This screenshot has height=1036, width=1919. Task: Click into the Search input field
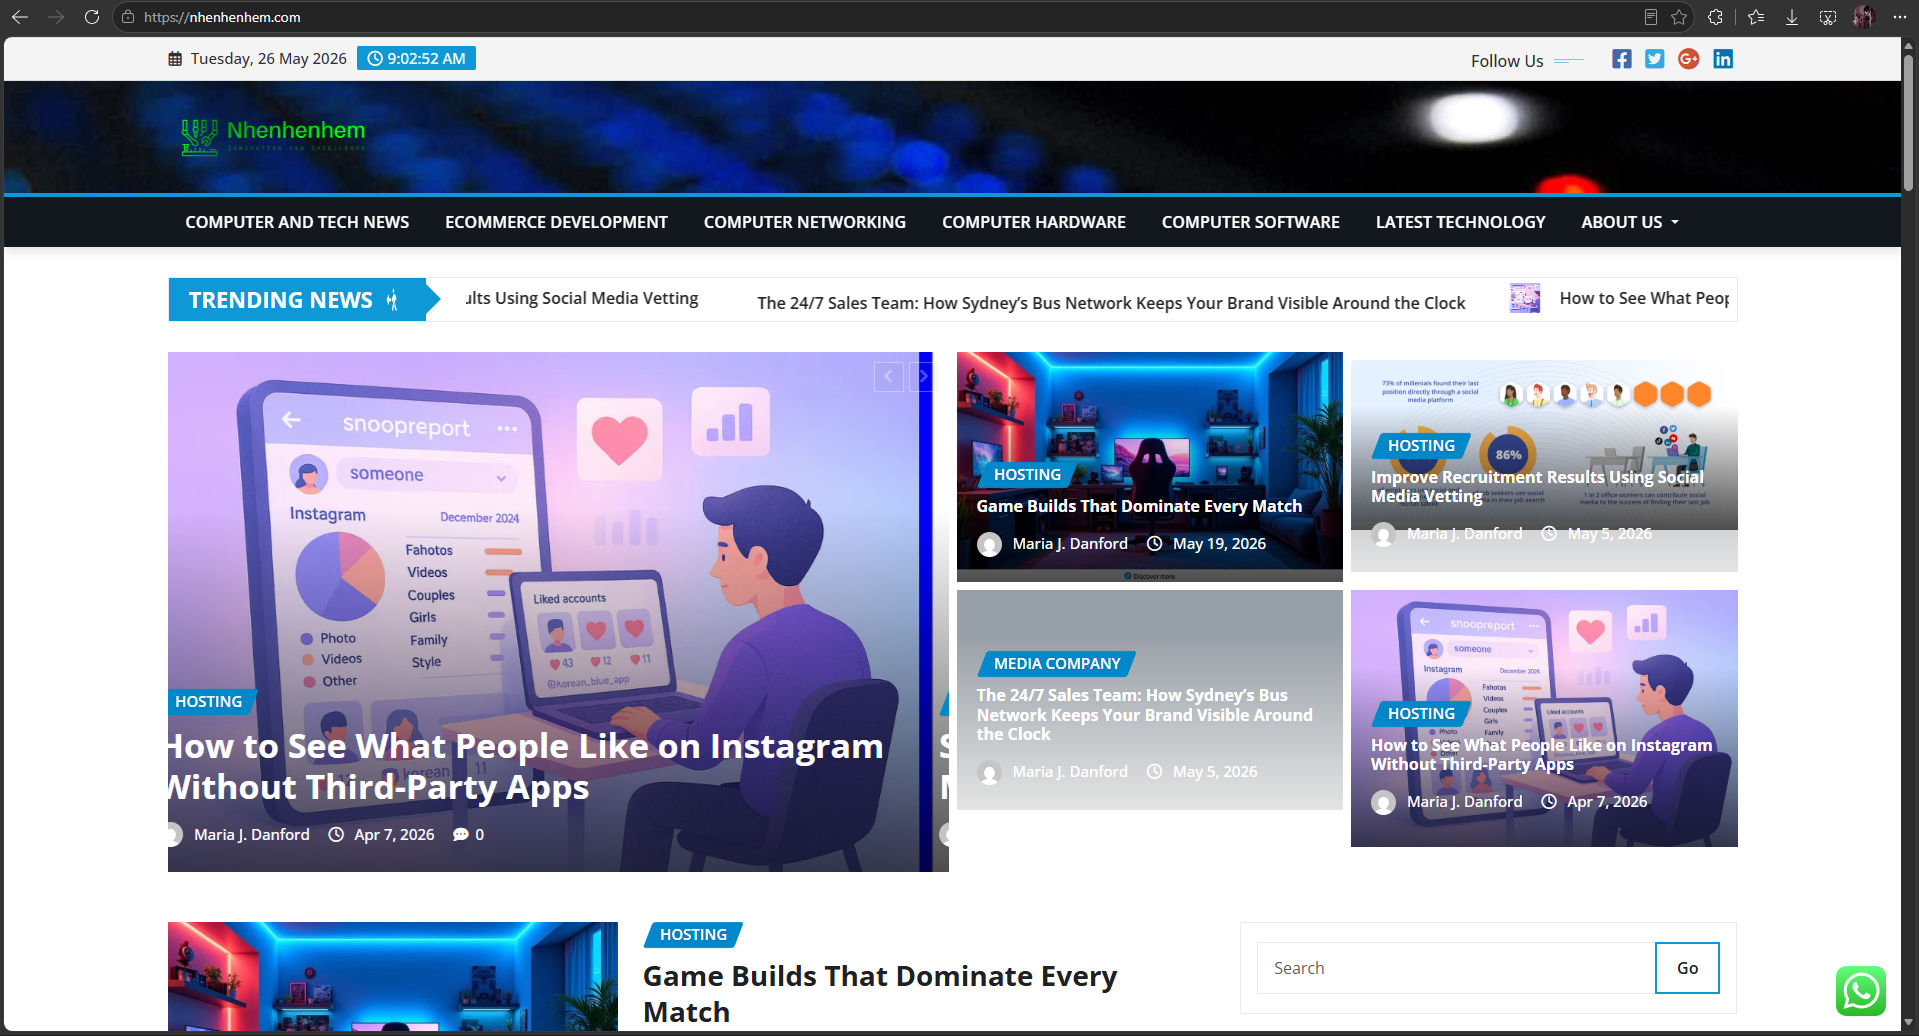[x=1456, y=968]
